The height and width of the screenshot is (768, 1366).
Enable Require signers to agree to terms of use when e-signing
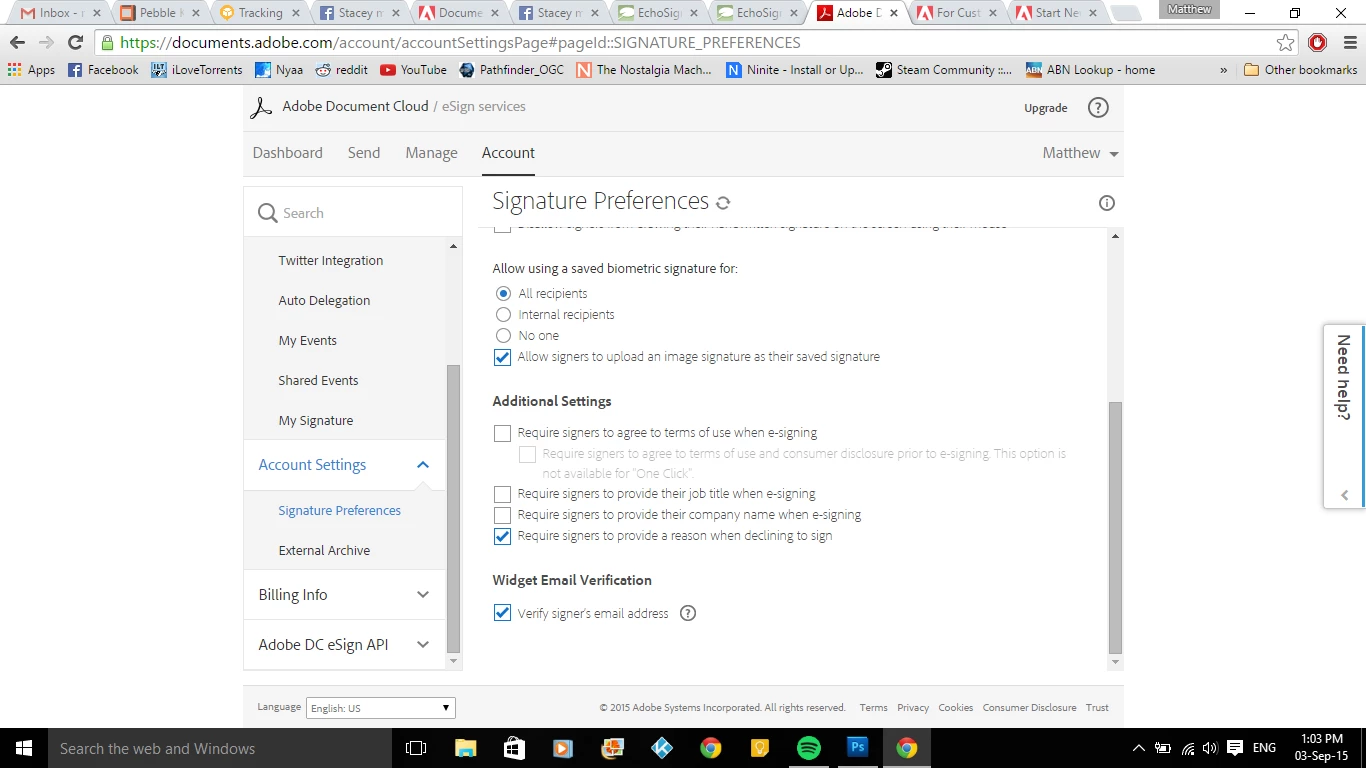click(x=502, y=433)
